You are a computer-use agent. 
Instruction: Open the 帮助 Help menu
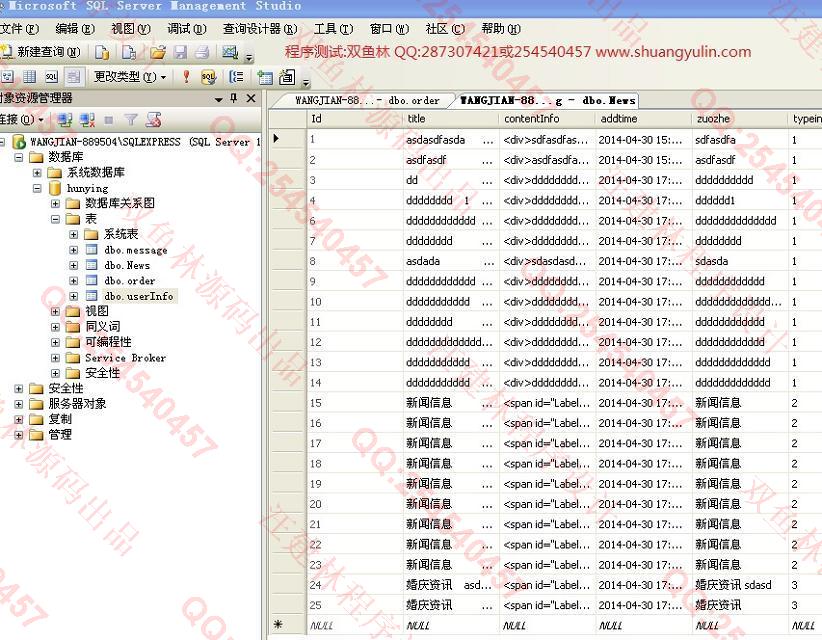(501, 29)
